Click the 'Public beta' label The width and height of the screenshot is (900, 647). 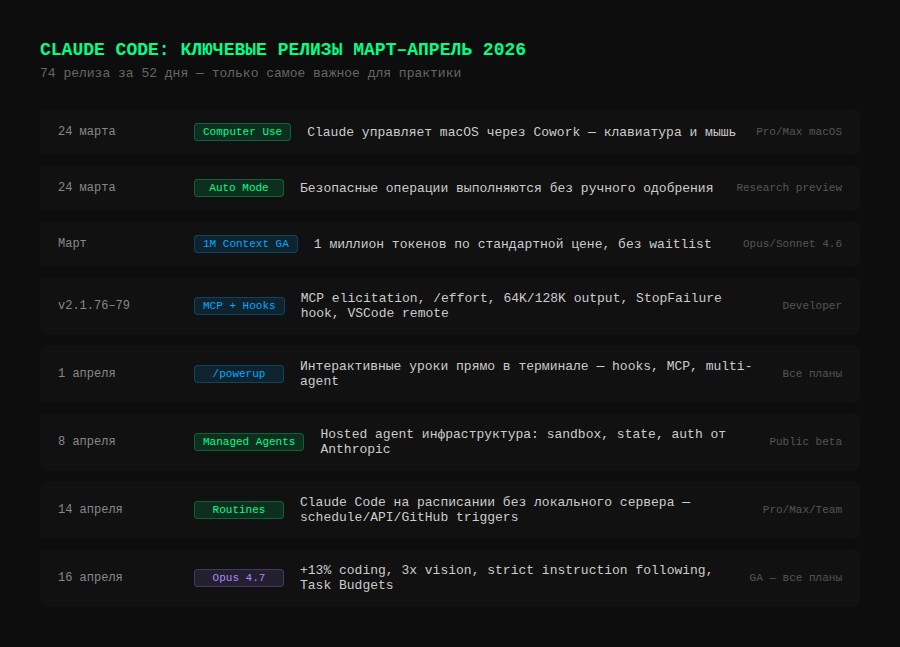(x=805, y=441)
